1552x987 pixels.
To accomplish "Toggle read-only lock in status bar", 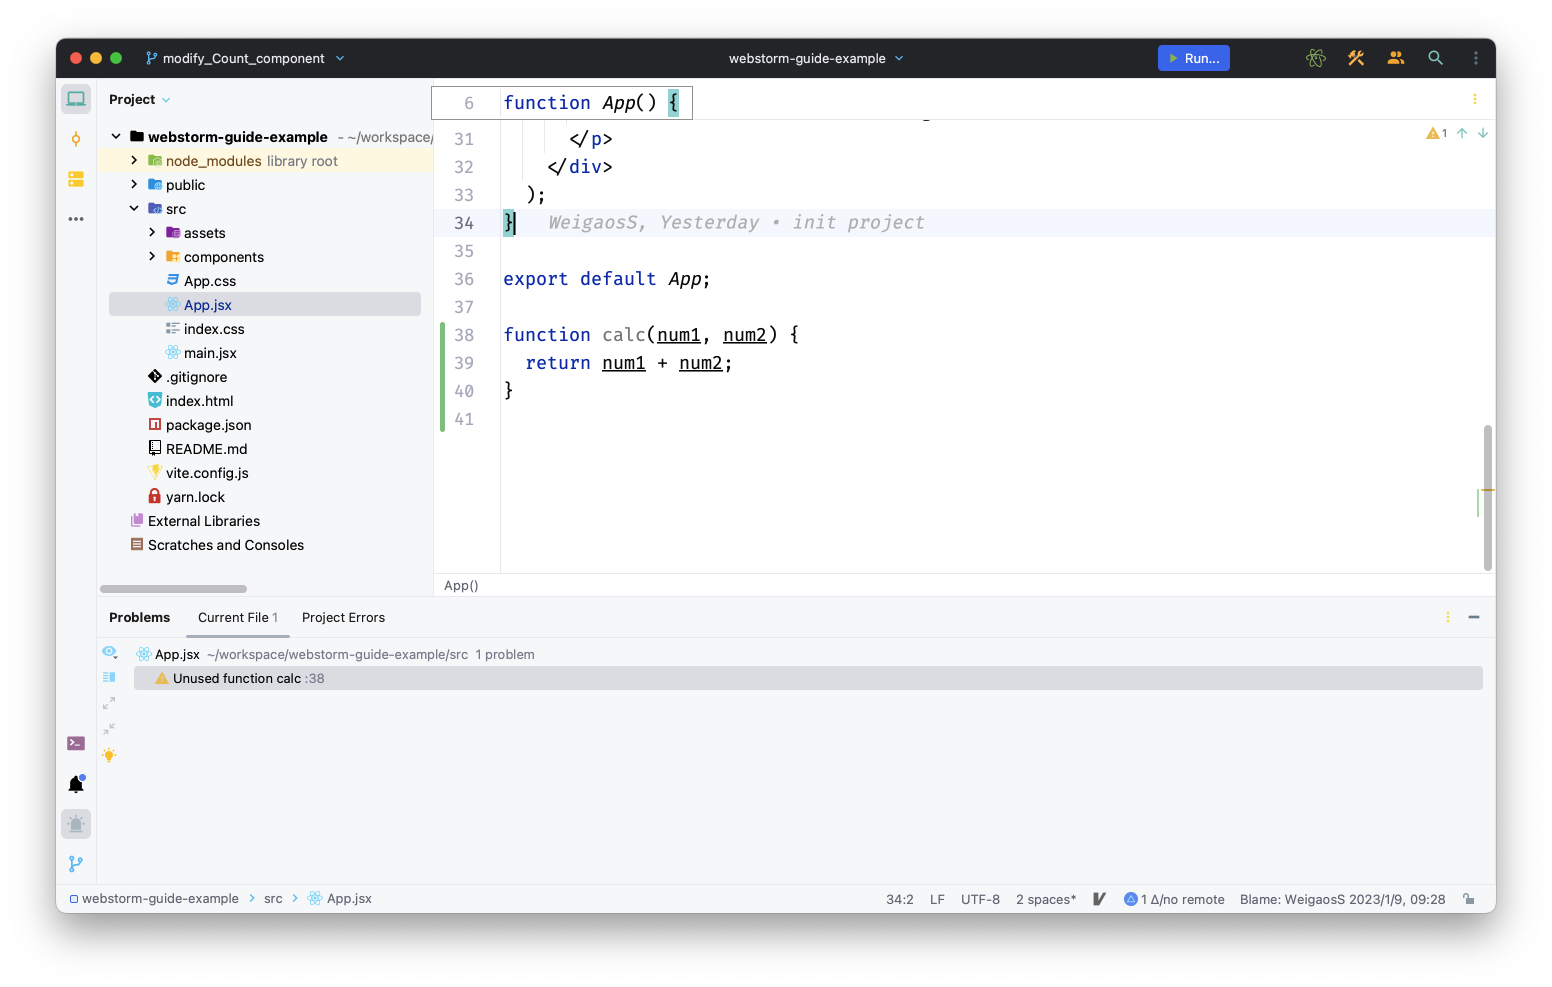I will pyautogui.click(x=1468, y=899).
